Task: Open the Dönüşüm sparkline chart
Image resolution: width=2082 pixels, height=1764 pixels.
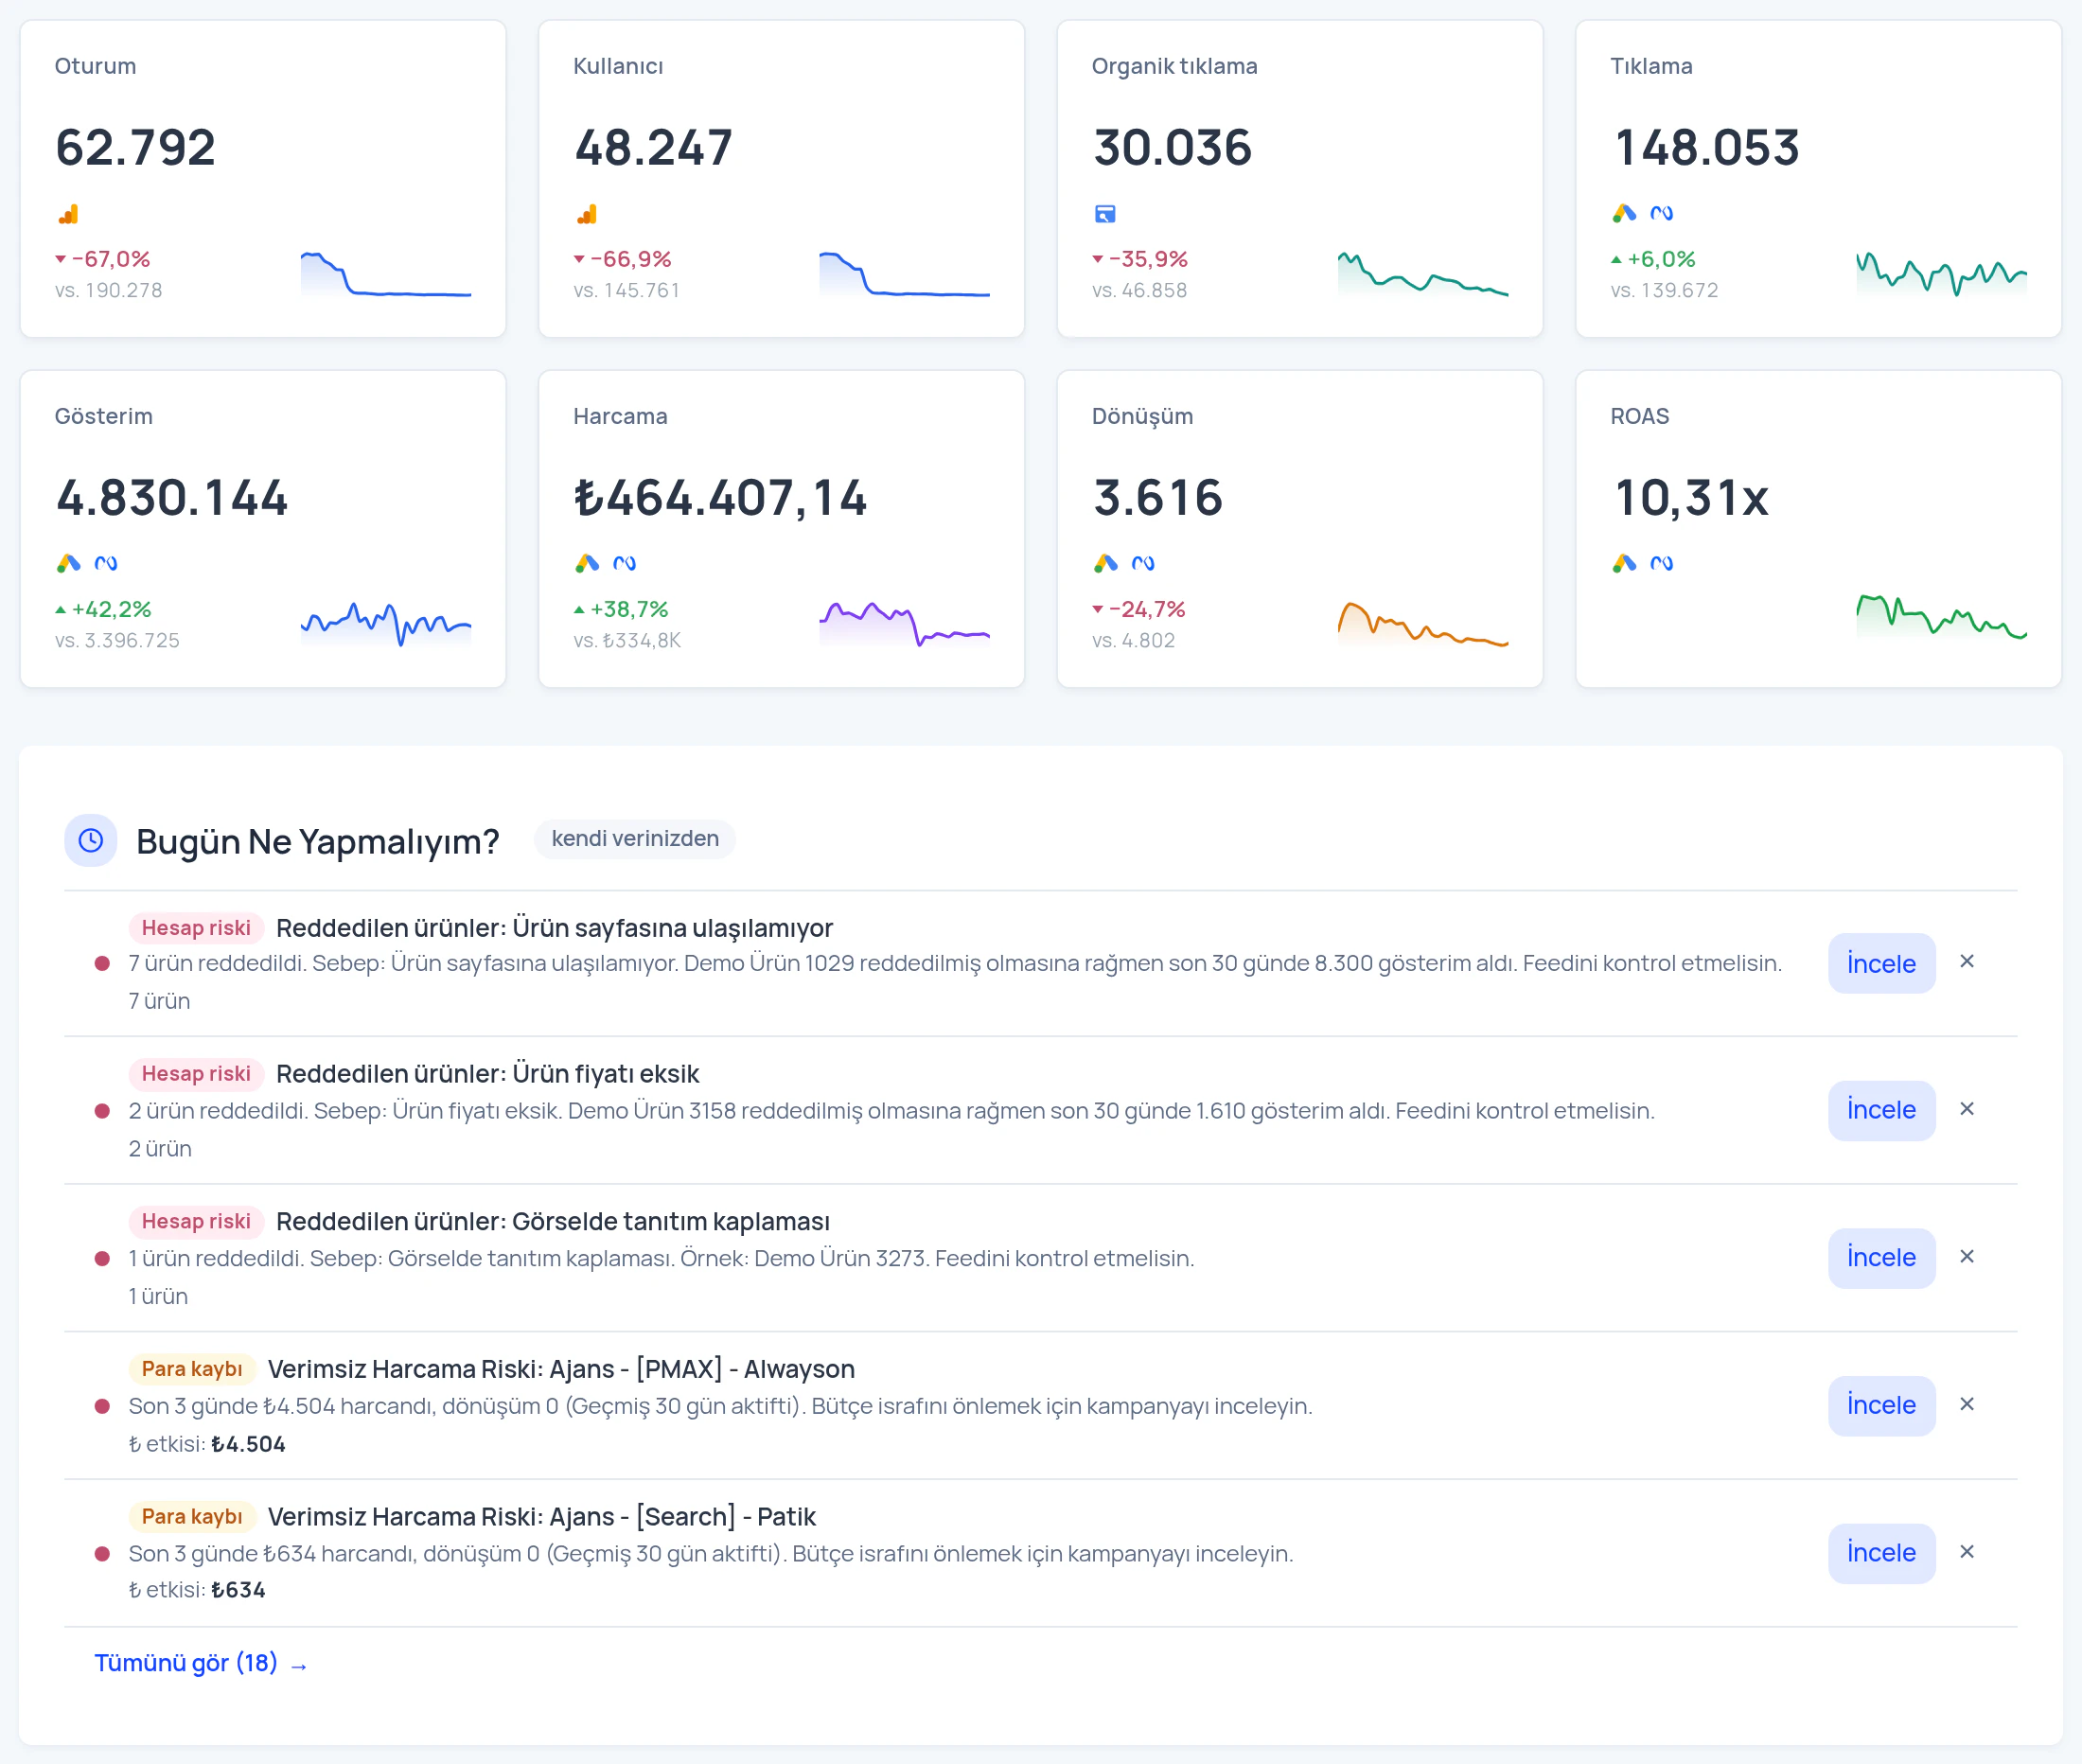Action: click(x=1423, y=624)
